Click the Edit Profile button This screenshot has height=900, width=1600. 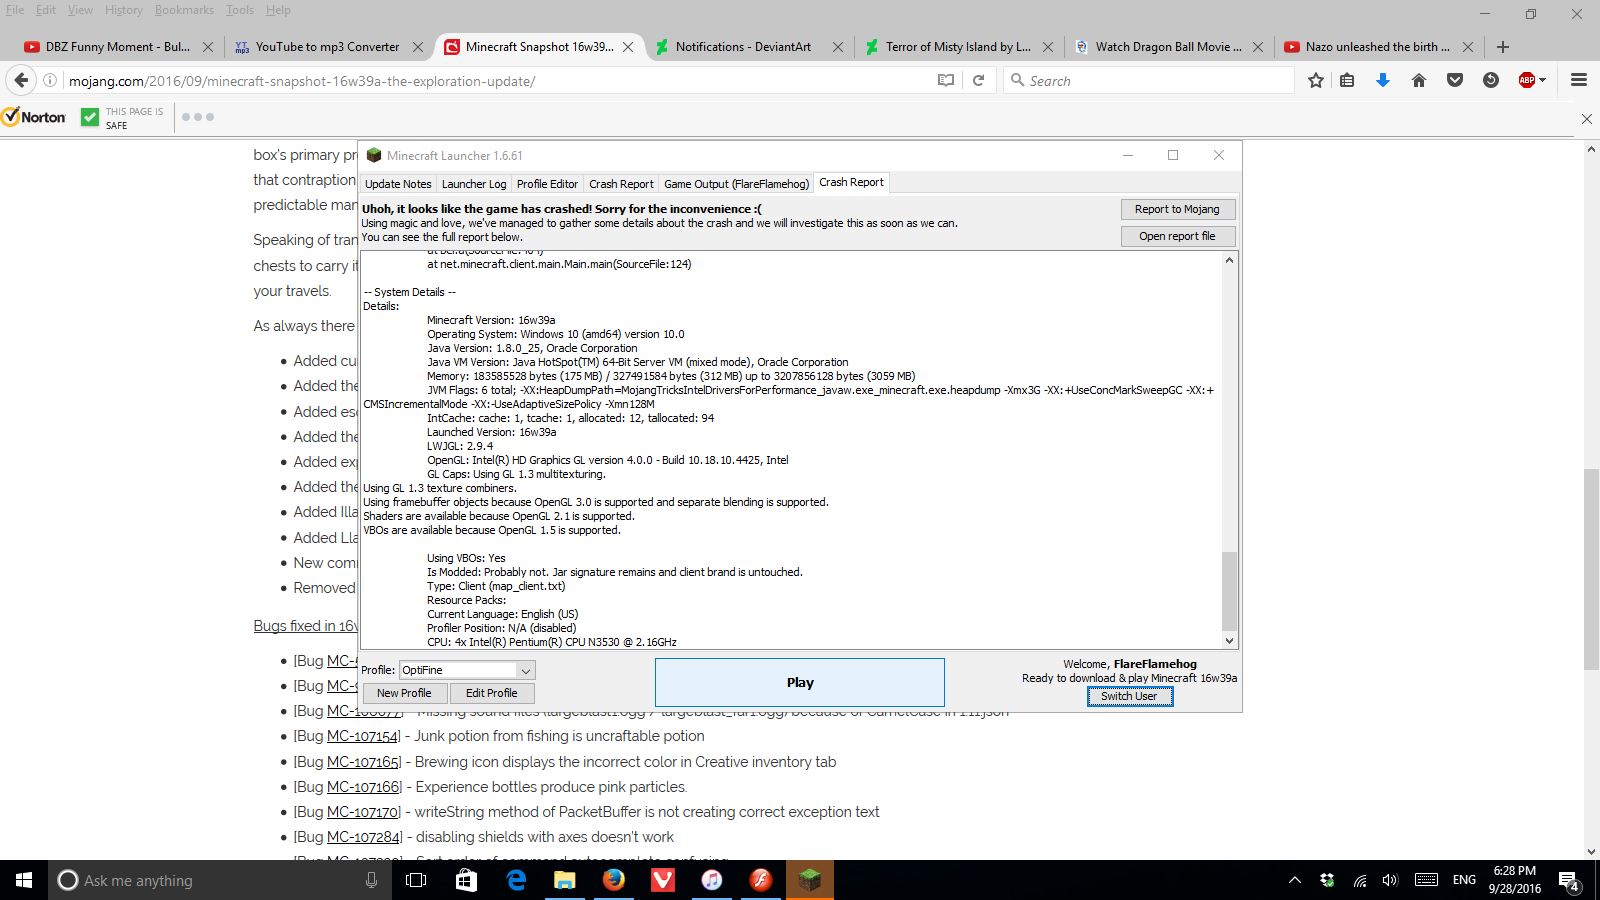click(492, 693)
